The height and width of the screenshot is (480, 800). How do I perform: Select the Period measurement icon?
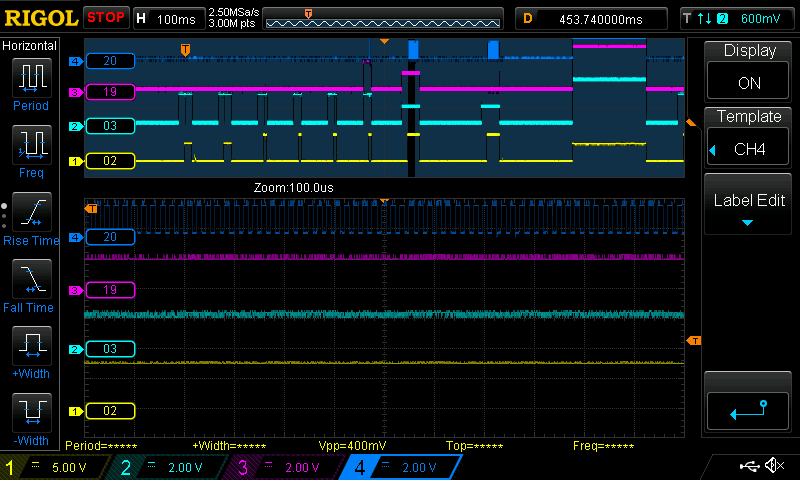coord(31,77)
